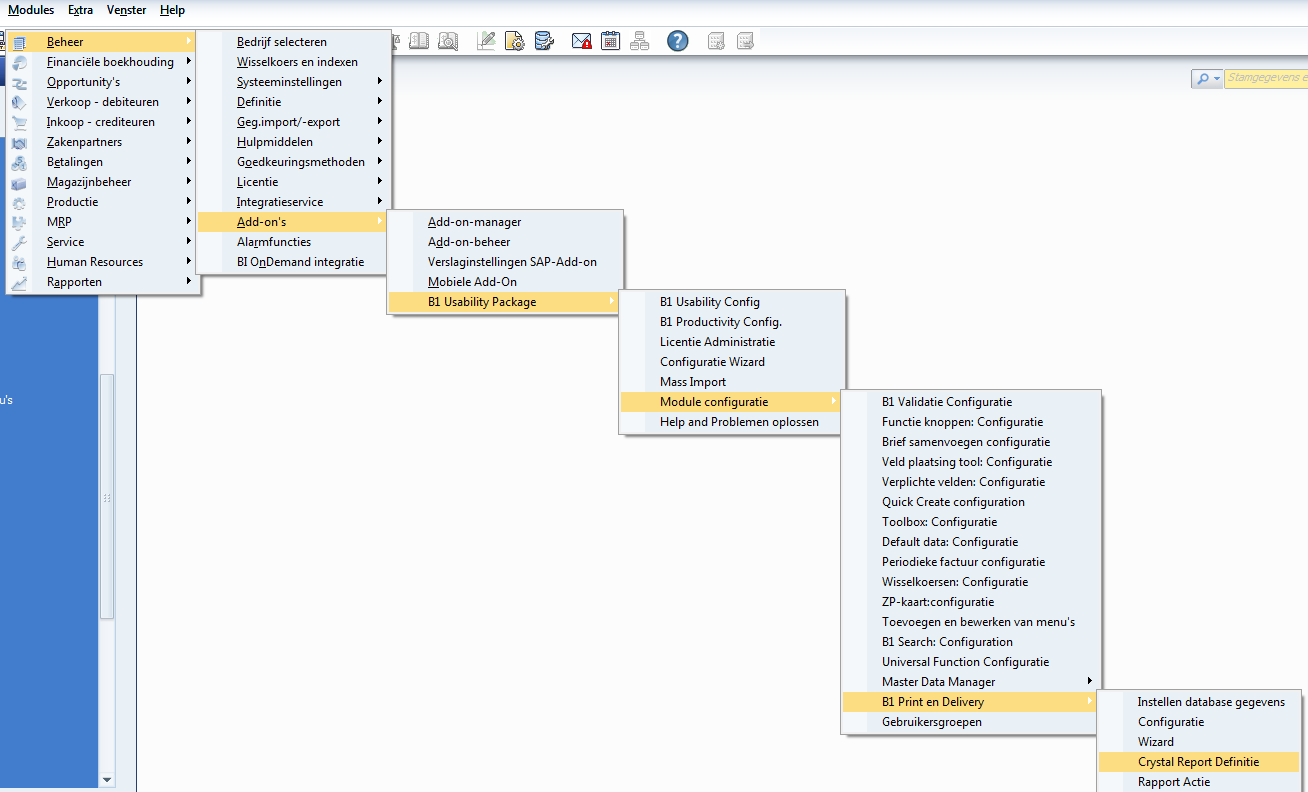Click the Magazijnbeheer box icon

point(19,182)
